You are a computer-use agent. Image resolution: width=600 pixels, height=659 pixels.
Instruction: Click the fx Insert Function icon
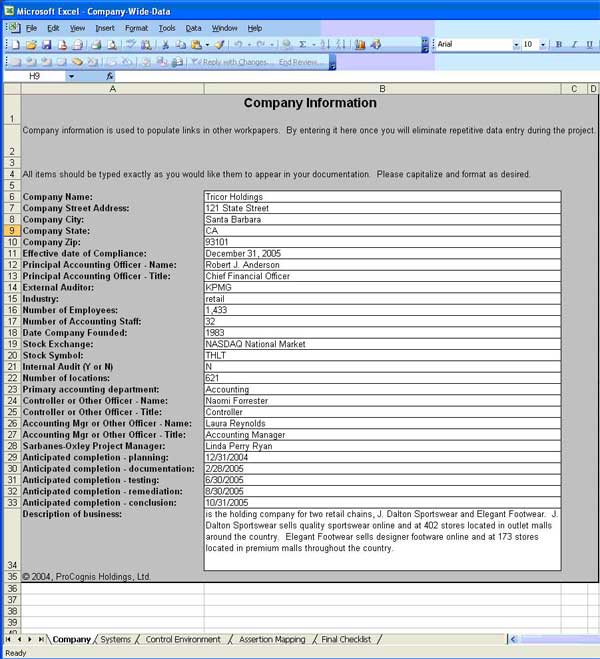[x=109, y=76]
